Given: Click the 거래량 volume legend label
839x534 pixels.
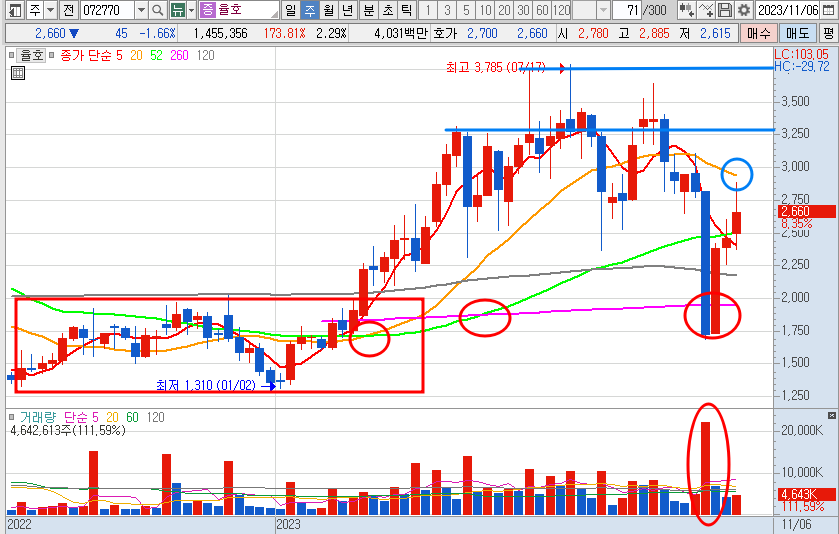Looking at the screenshot, I should pyautogui.click(x=37, y=417).
